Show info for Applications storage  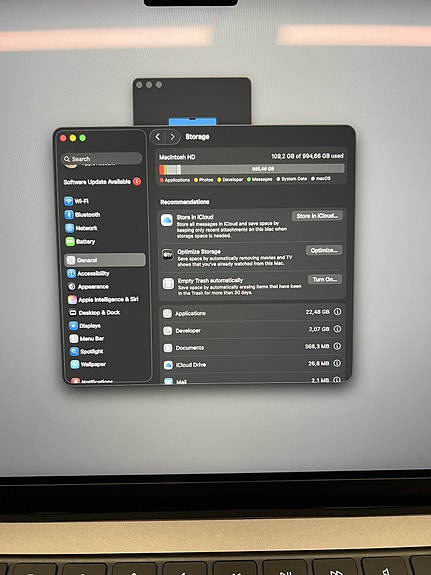tap(337, 312)
